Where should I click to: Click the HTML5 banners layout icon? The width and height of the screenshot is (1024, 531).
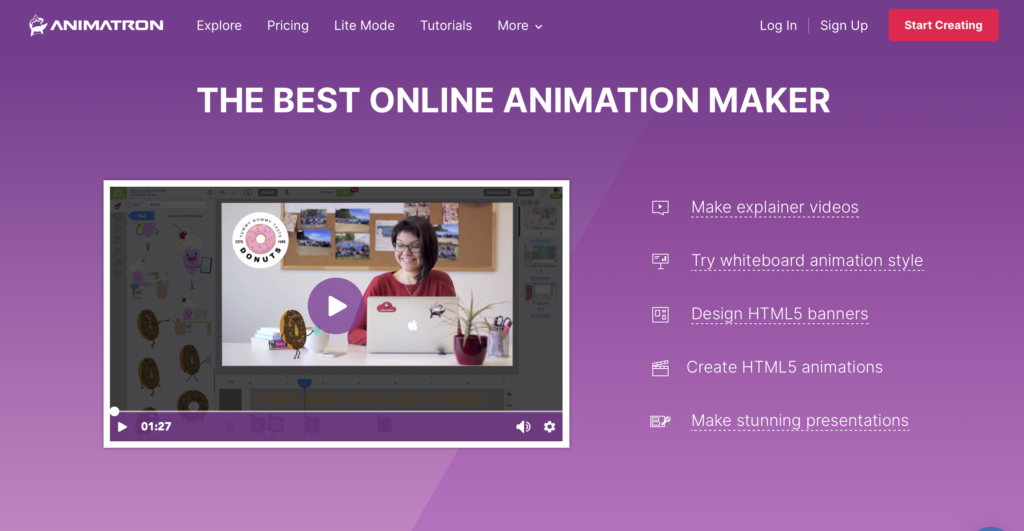(x=660, y=315)
